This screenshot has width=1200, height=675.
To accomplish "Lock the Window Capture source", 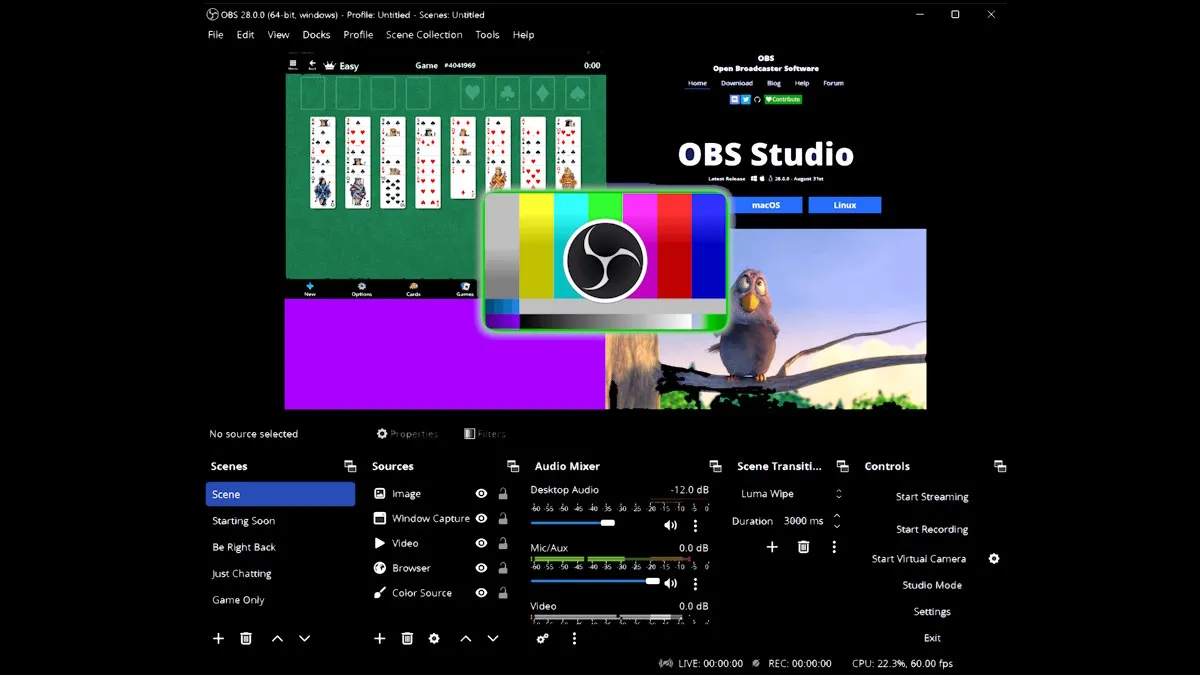I will click(502, 519).
